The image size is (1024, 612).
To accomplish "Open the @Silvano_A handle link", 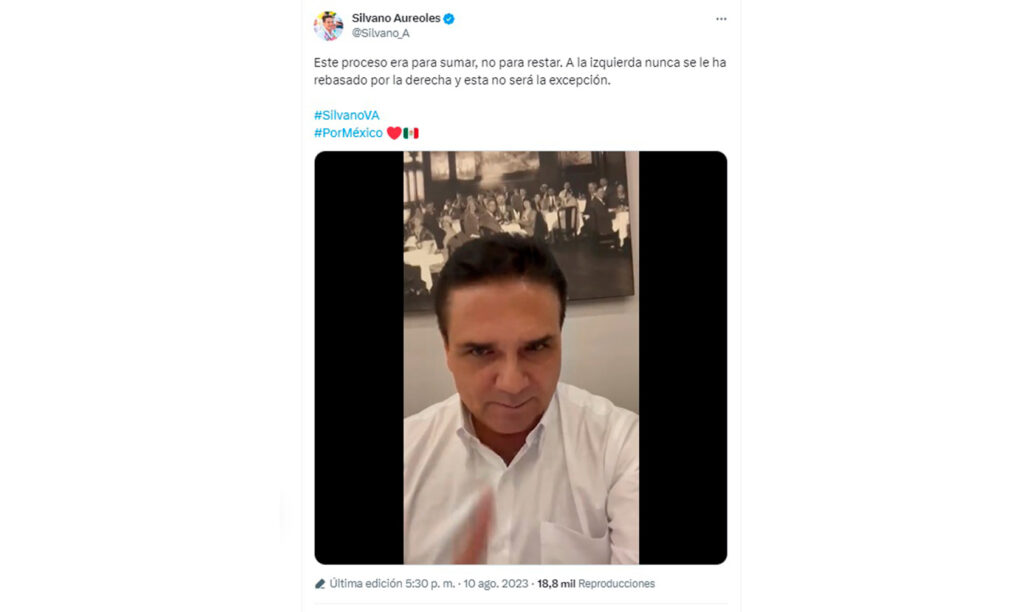I will click(381, 33).
